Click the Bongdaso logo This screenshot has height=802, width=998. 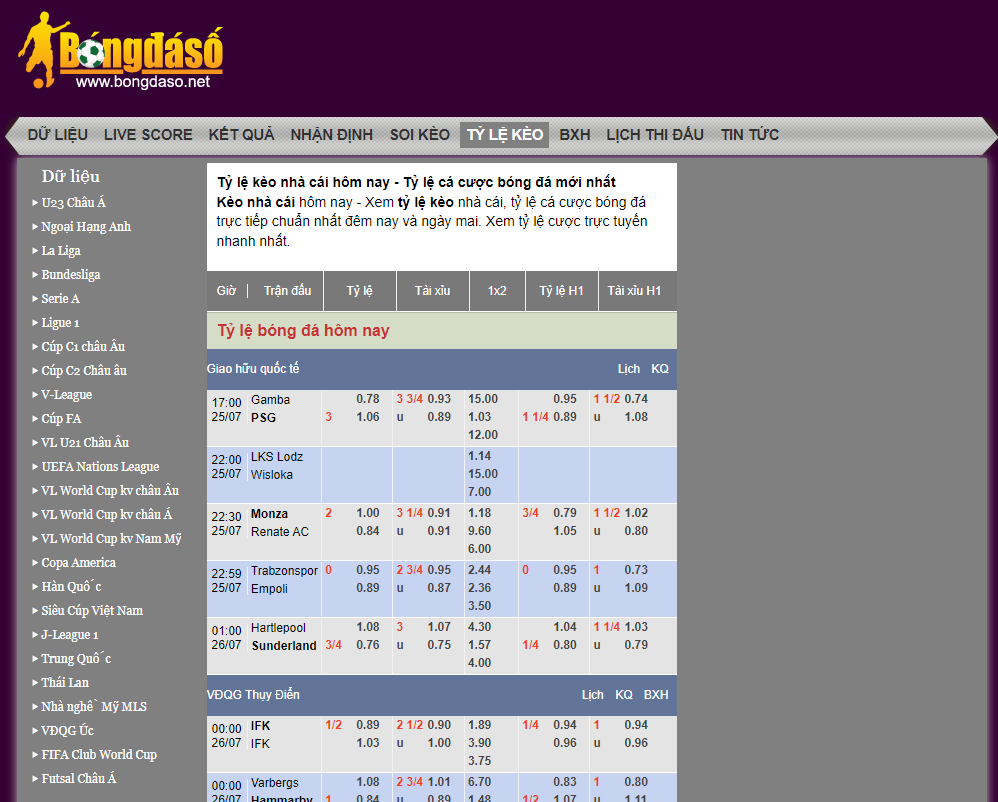120,52
